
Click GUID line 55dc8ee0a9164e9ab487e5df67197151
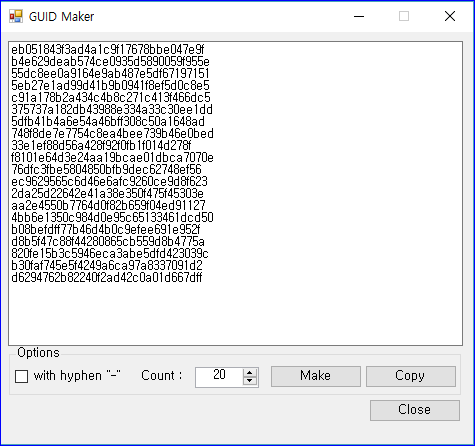tap(110, 74)
